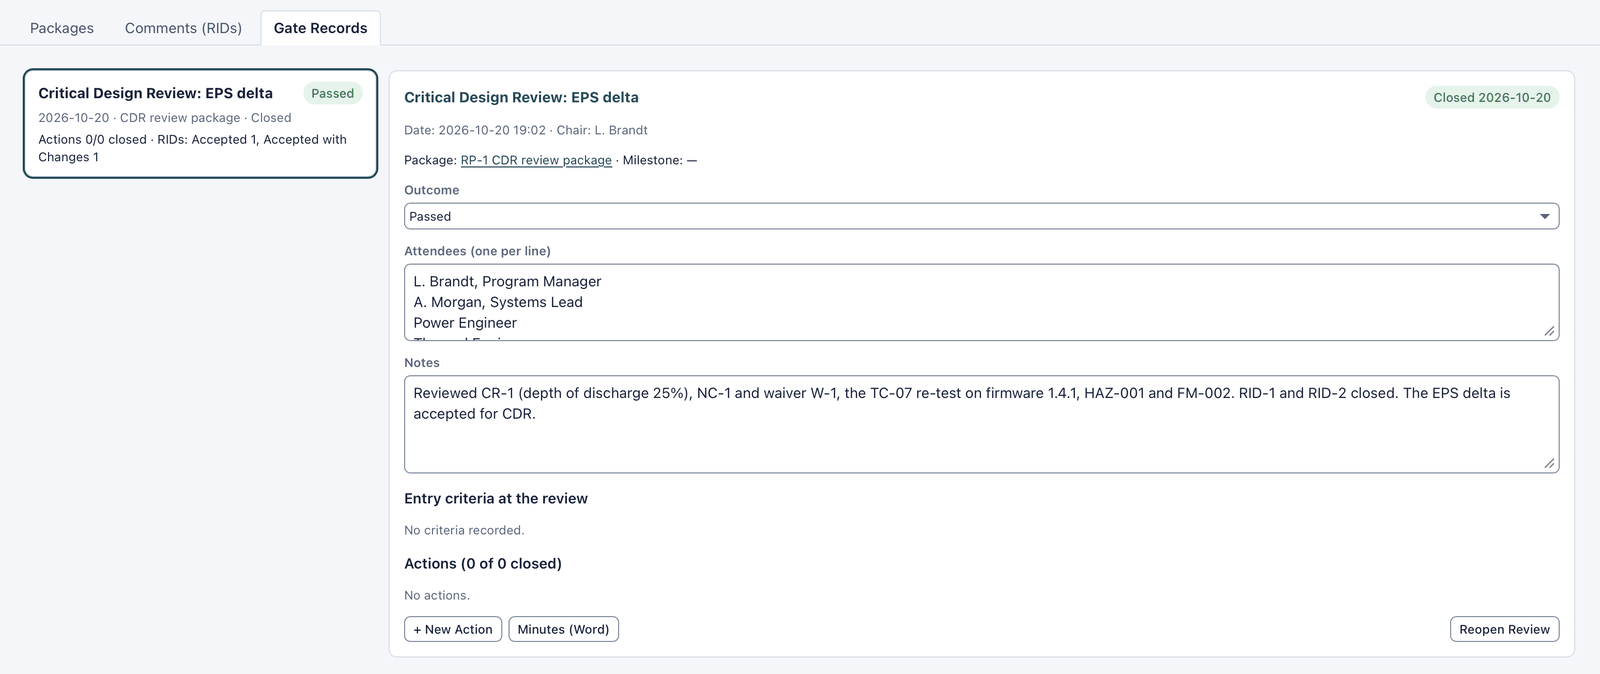Image resolution: width=1600 pixels, height=674 pixels.
Task: Open the Outcome dropdown showing Passed
Action: tap(981, 216)
